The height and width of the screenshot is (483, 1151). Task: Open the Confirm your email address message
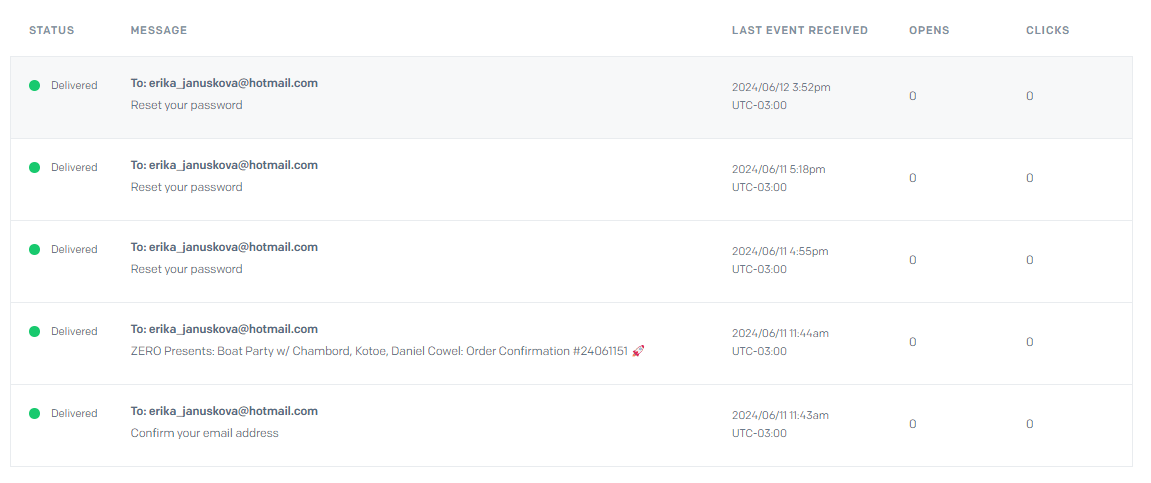[x=205, y=433]
